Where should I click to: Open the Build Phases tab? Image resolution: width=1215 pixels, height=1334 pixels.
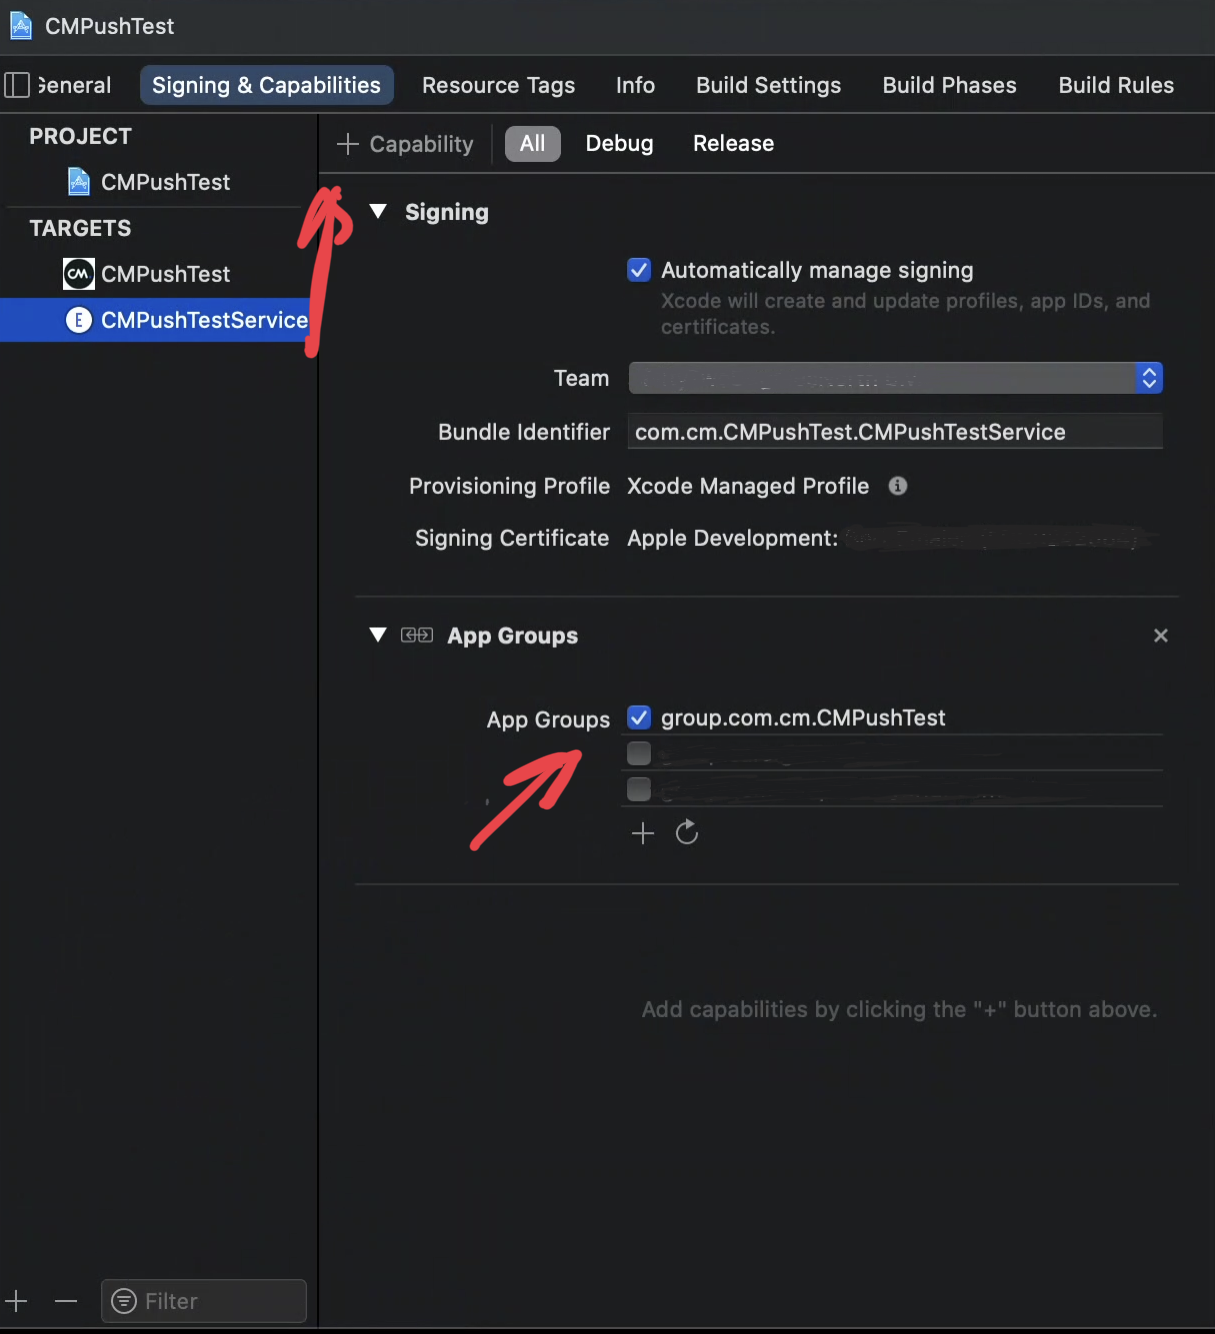(x=949, y=85)
